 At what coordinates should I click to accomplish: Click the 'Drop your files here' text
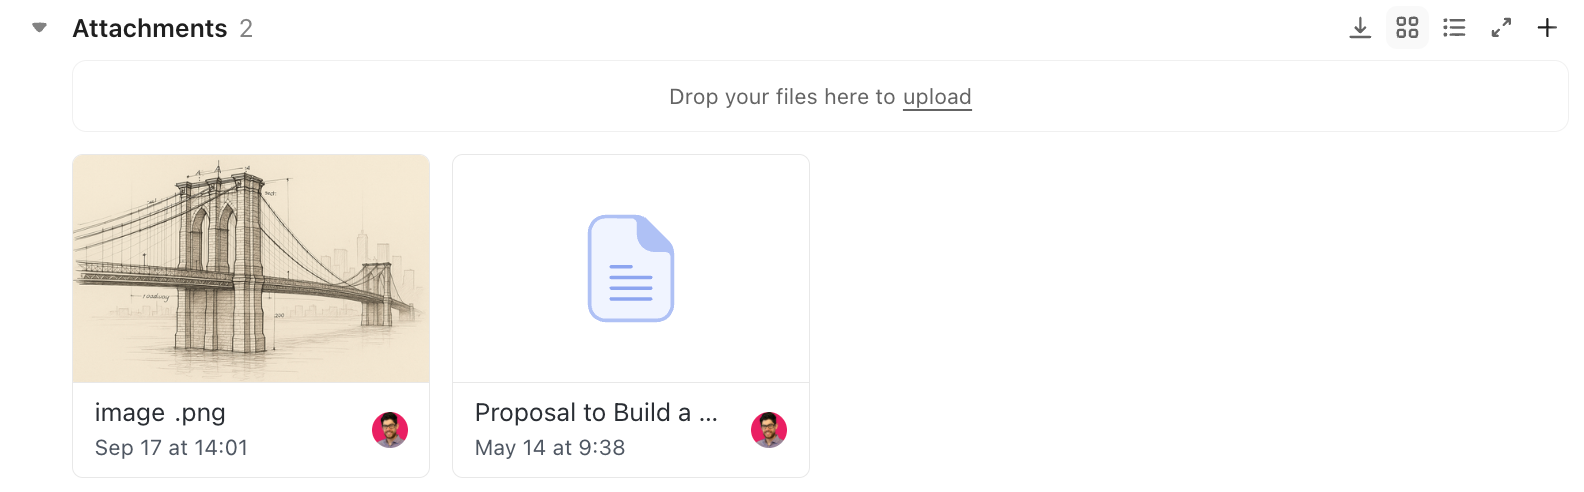click(x=781, y=97)
